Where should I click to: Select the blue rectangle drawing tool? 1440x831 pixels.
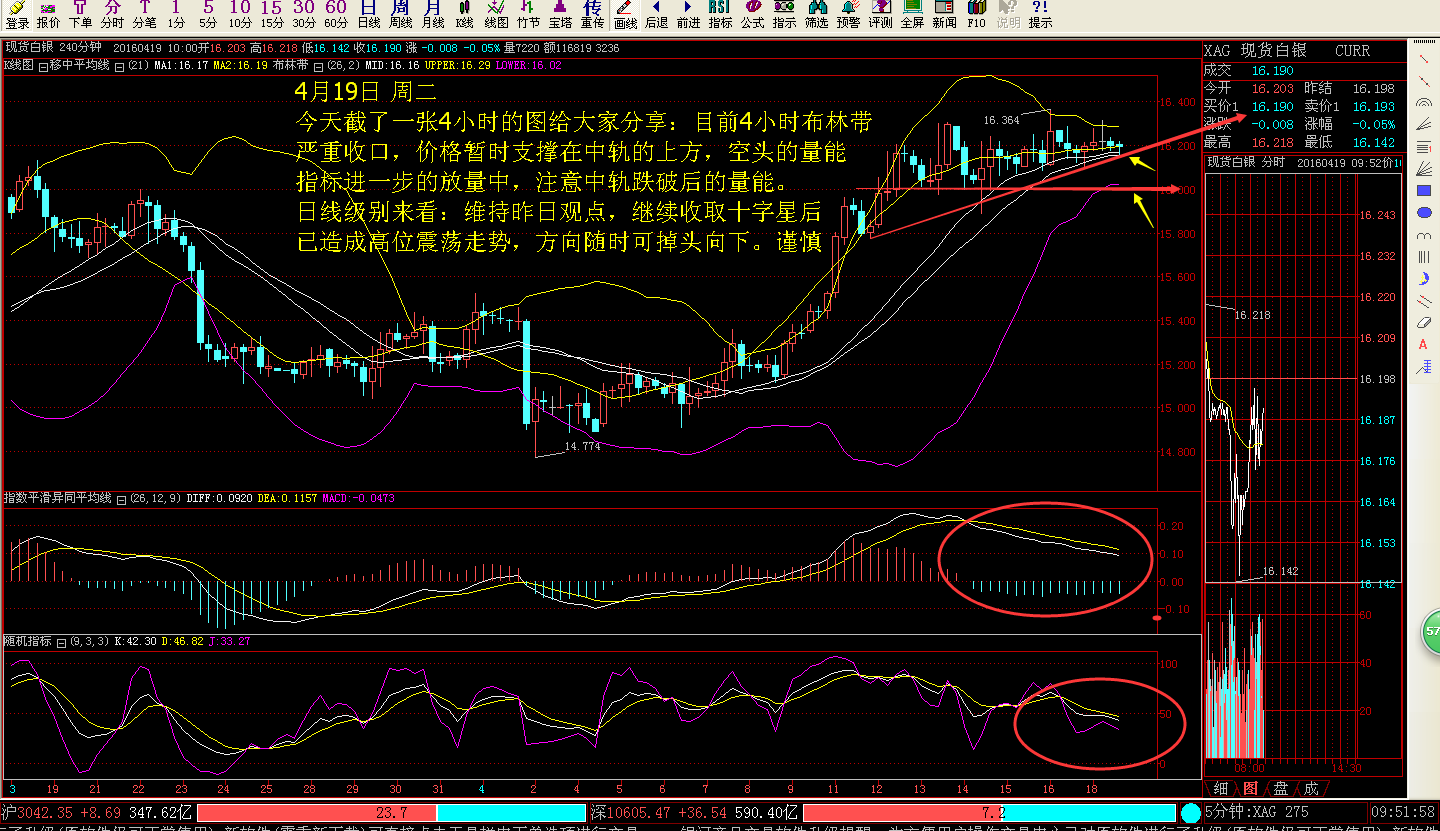point(1424,190)
